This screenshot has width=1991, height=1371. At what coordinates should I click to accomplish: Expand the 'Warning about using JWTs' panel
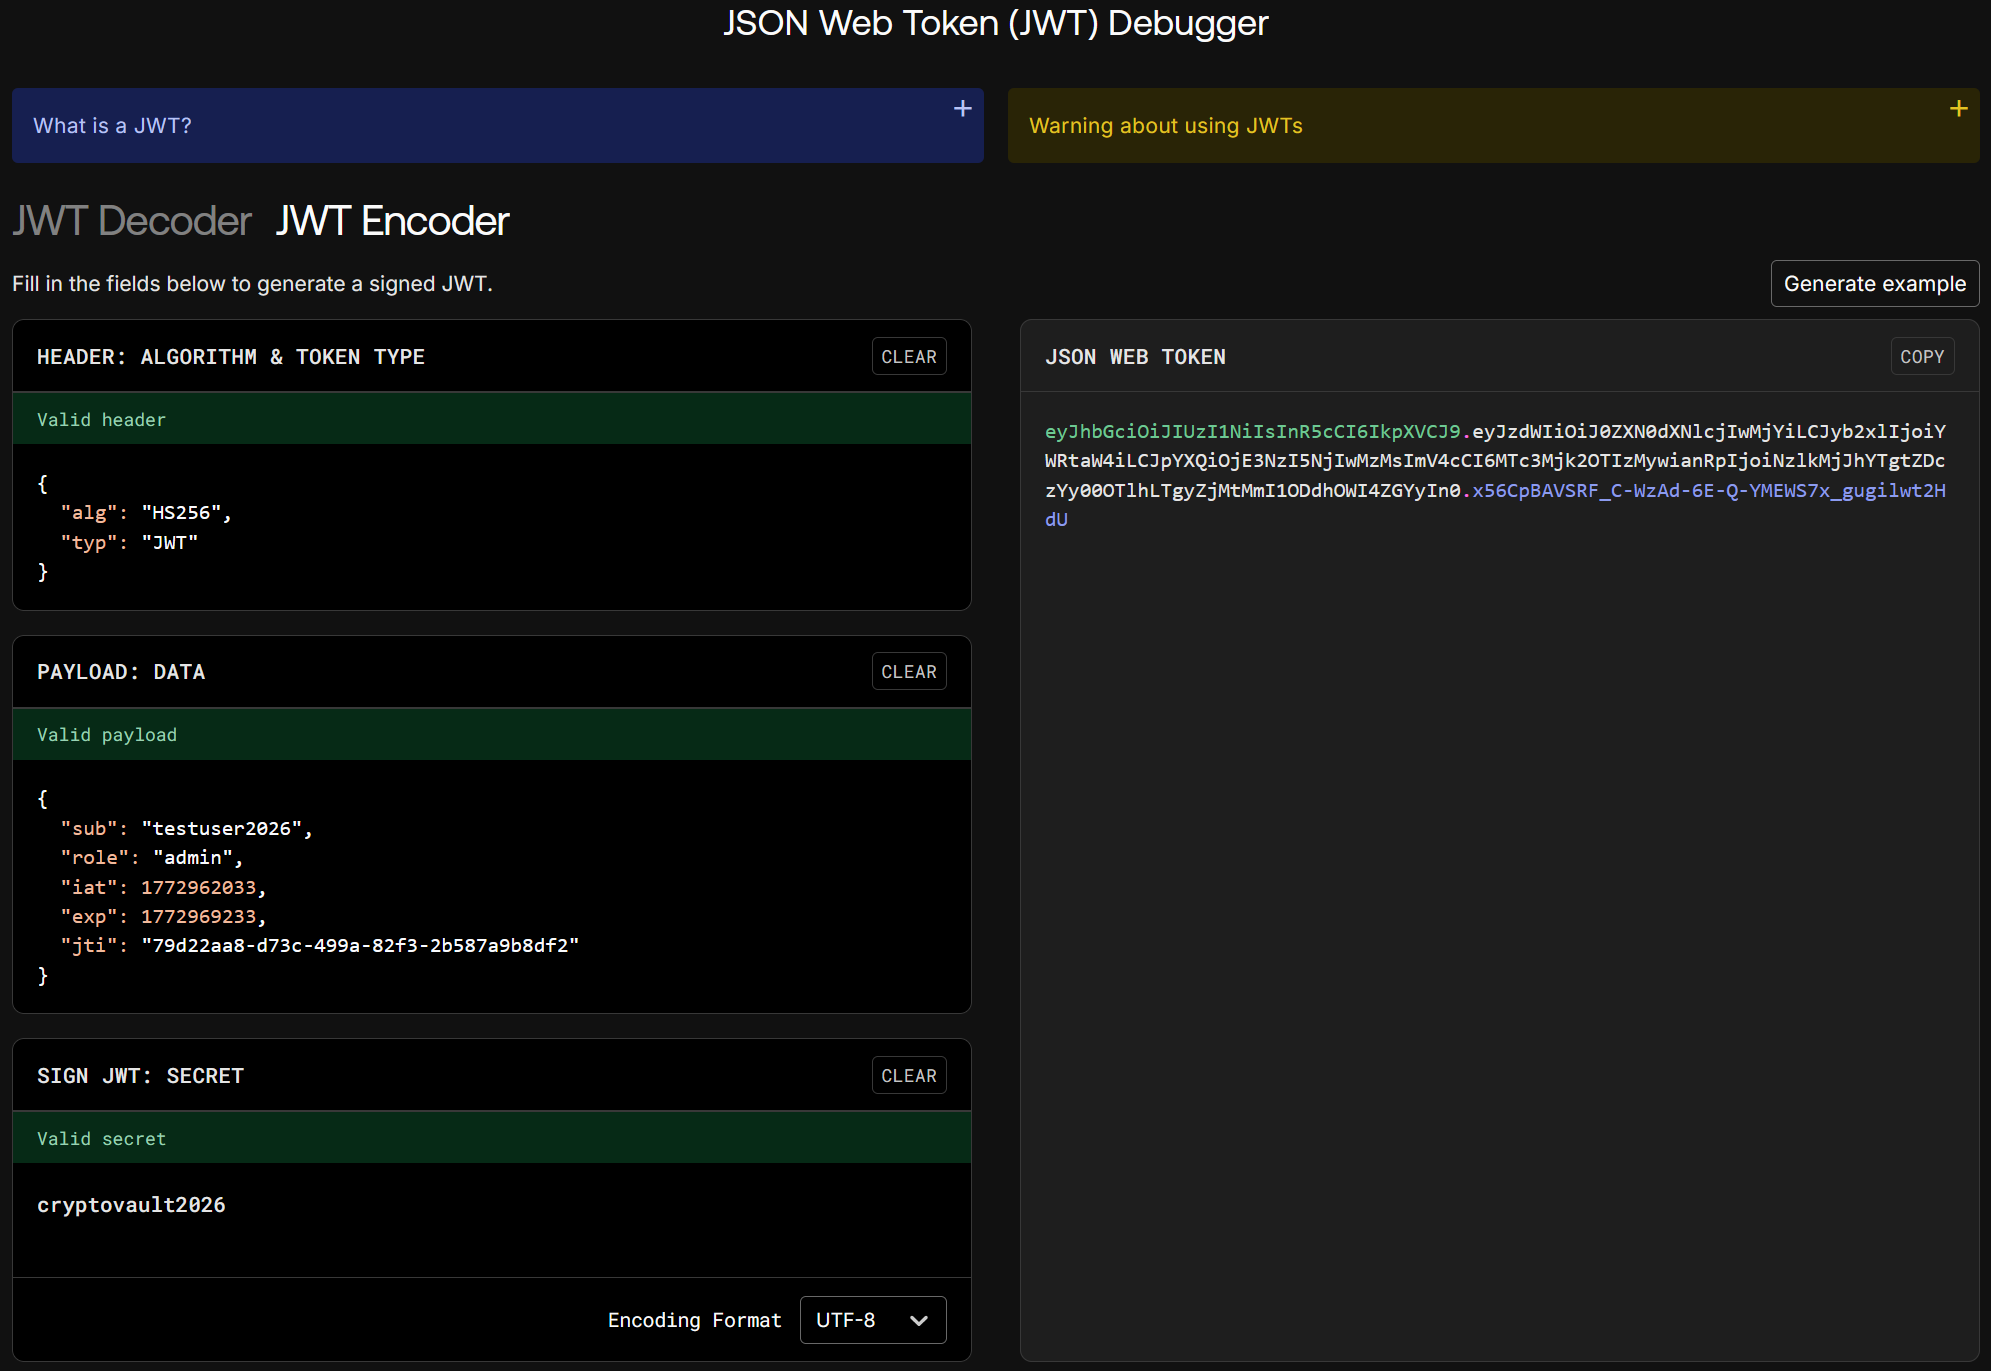(1165, 126)
